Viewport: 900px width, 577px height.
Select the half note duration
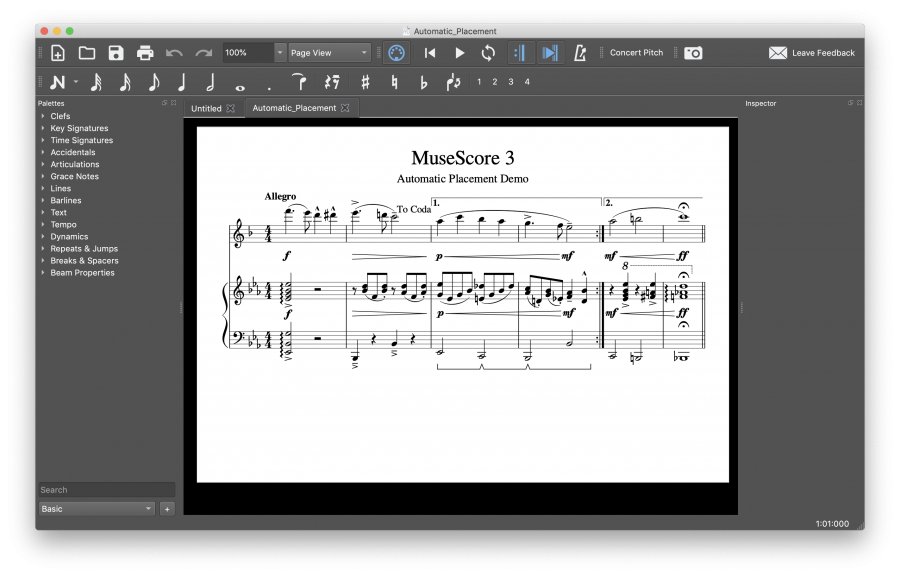pyautogui.click(x=211, y=82)
